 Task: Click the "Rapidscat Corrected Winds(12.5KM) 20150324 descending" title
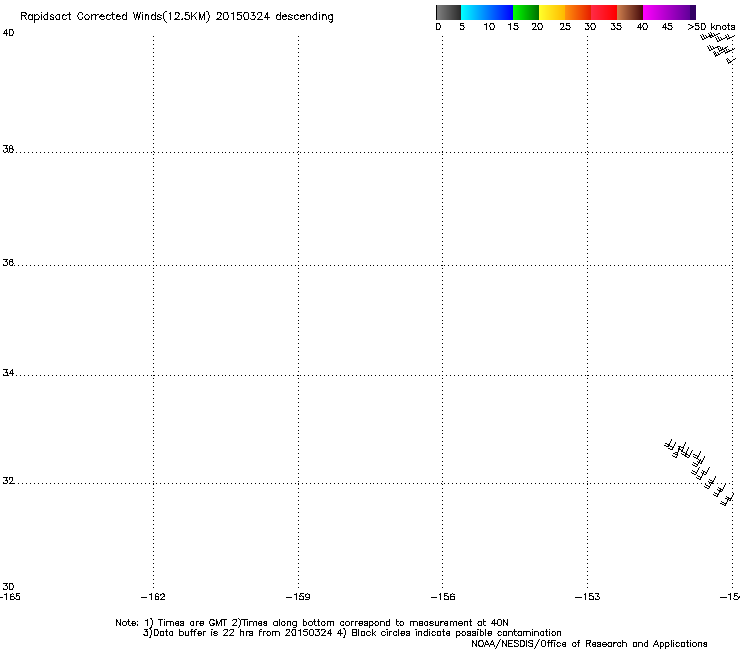pyautogui.click(x=177, y=17)
